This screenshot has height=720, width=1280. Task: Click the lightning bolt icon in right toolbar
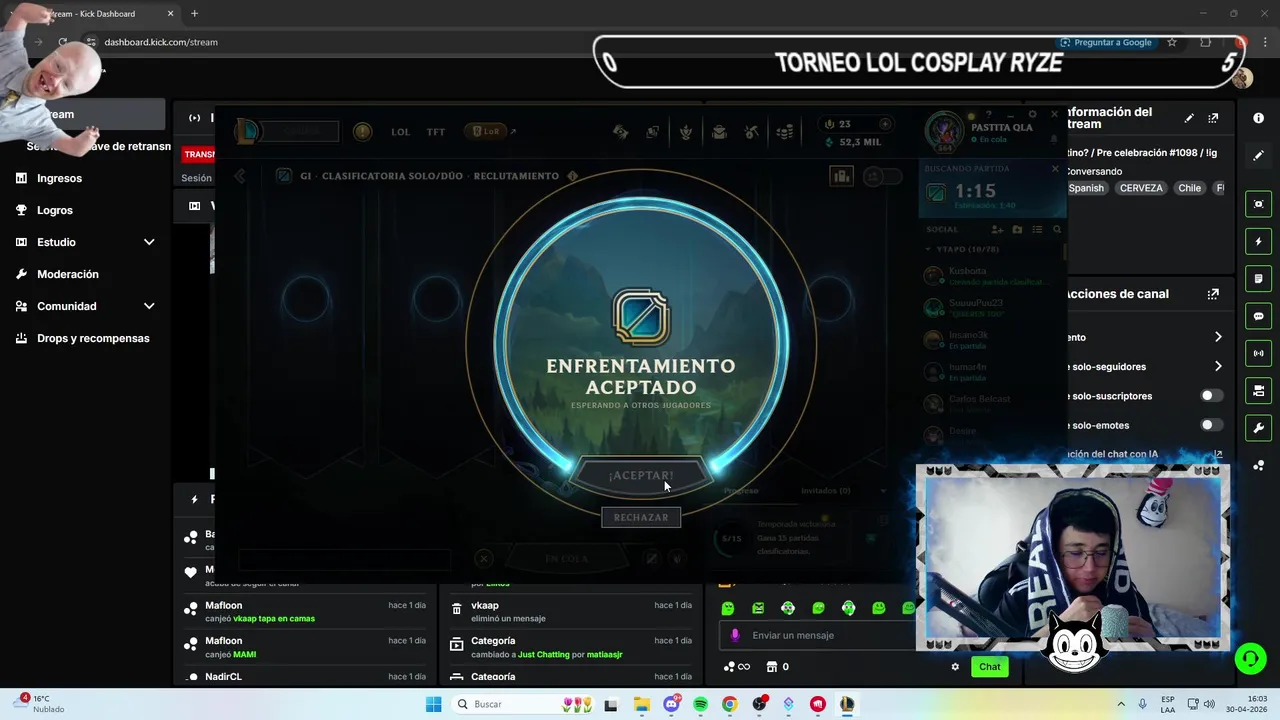tap(1258, 242)
